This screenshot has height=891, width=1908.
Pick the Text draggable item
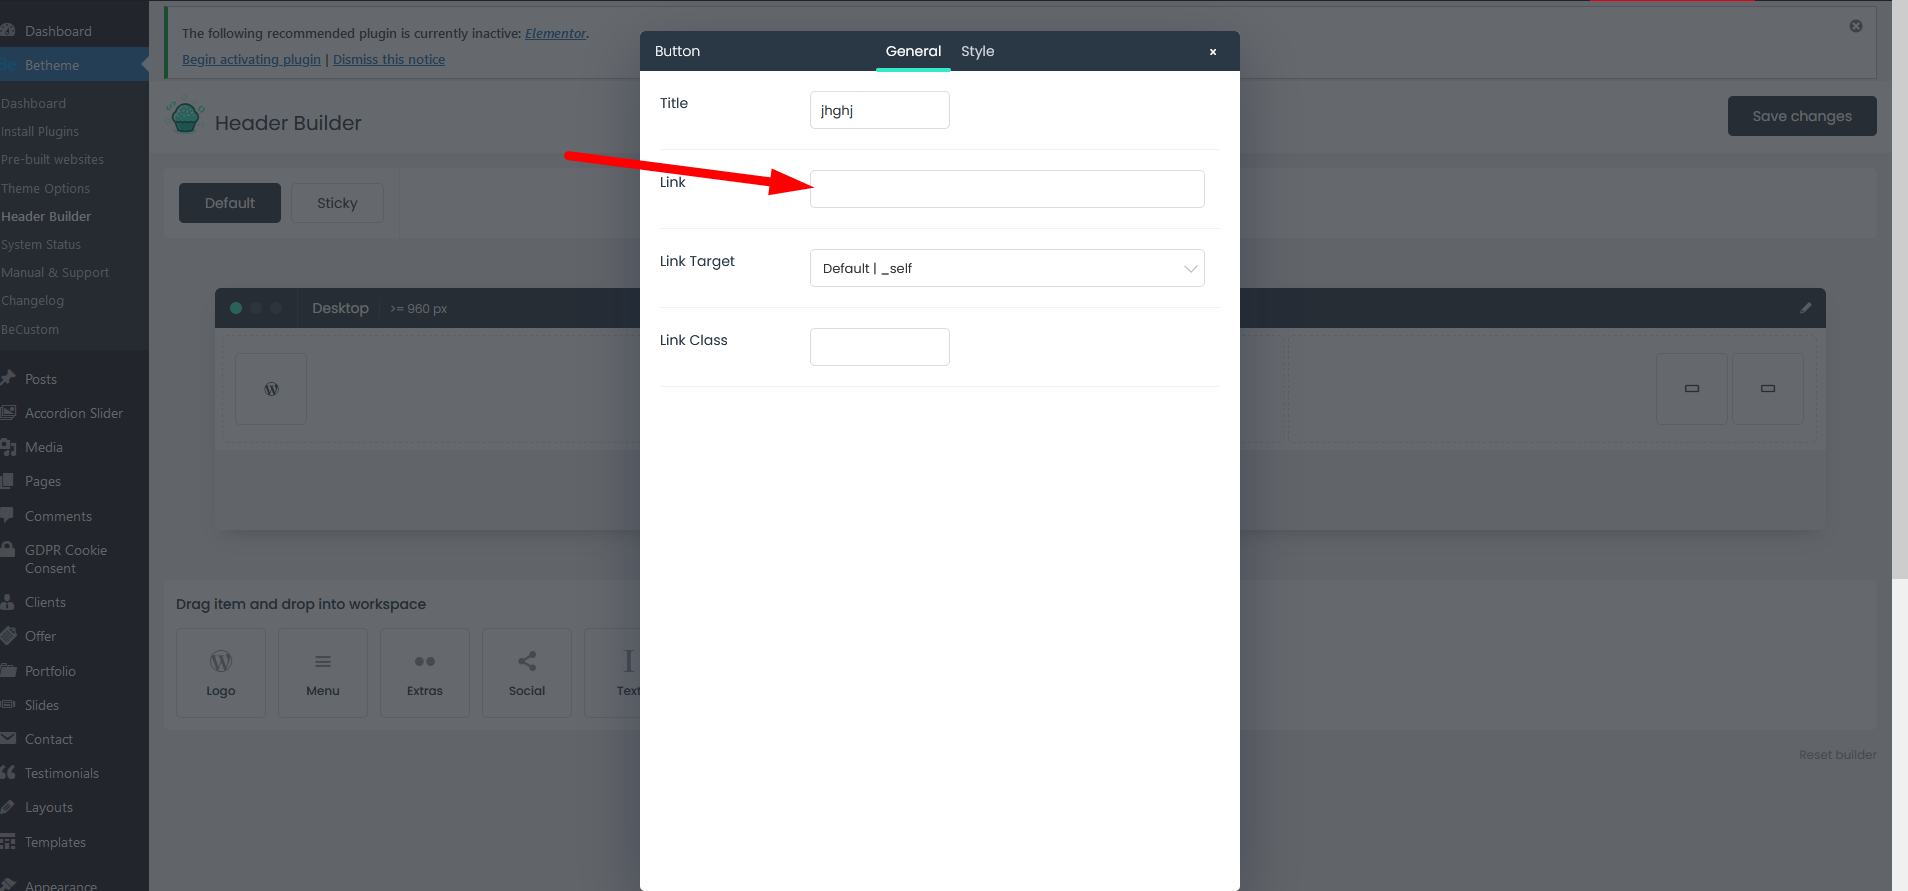(612, 673)
